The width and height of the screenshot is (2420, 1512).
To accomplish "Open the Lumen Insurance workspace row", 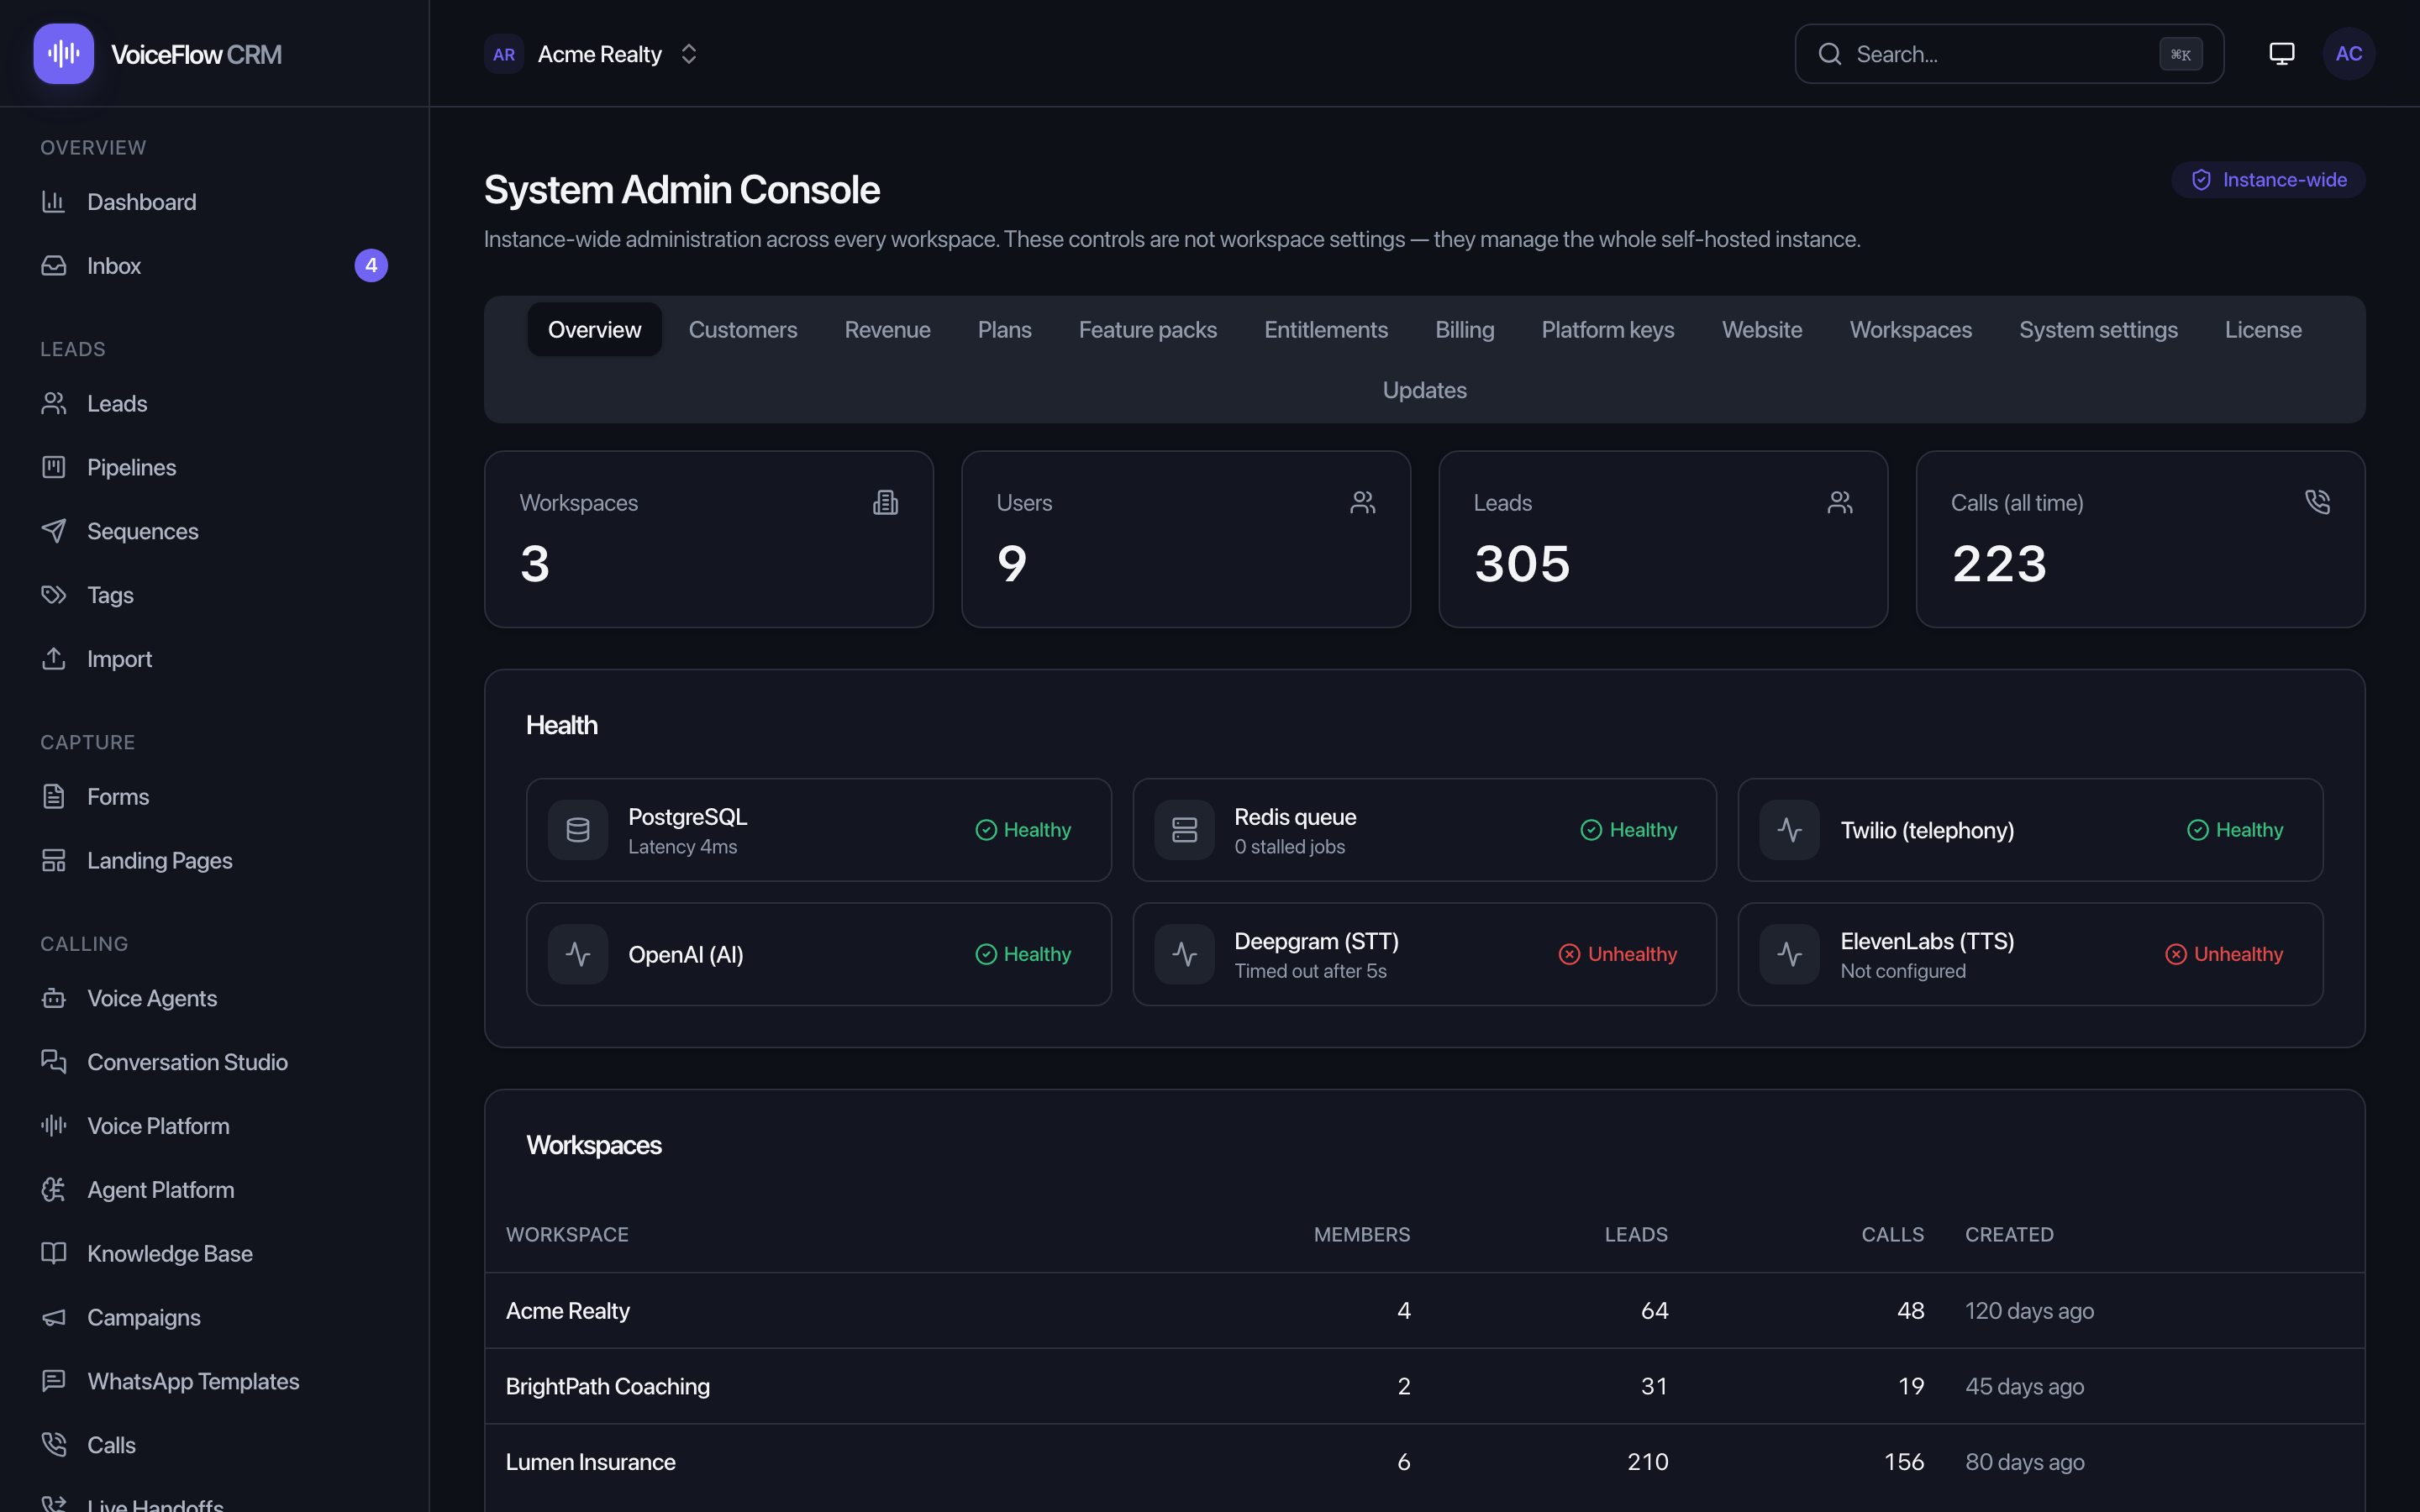I will (1424, 1462).
